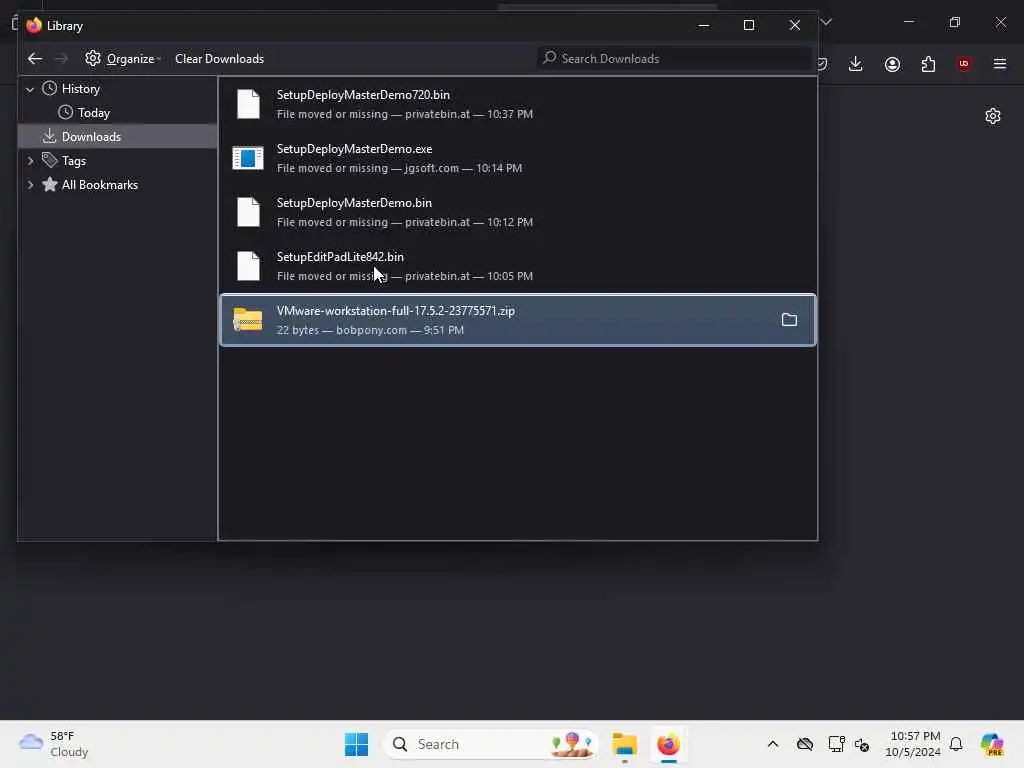Open File Explorer from the taskbar
Viewport: 1024px width, 768px height.
[x=624, y=744]
